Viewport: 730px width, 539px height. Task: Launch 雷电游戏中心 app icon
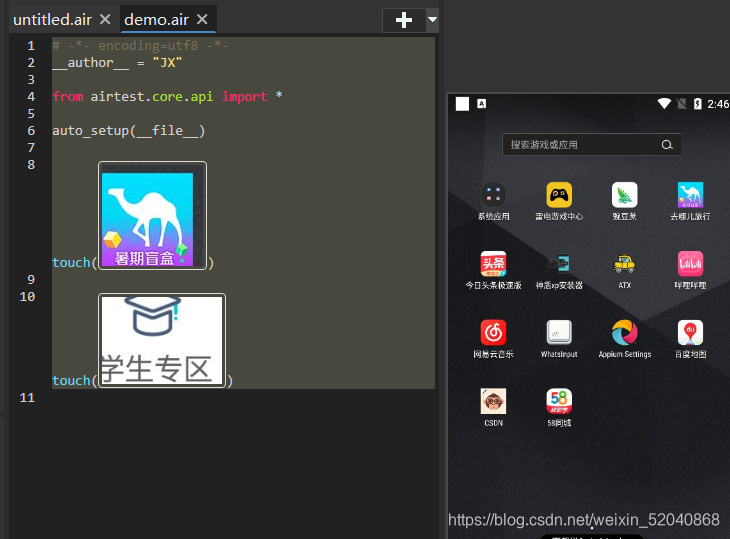coord(559,195)
